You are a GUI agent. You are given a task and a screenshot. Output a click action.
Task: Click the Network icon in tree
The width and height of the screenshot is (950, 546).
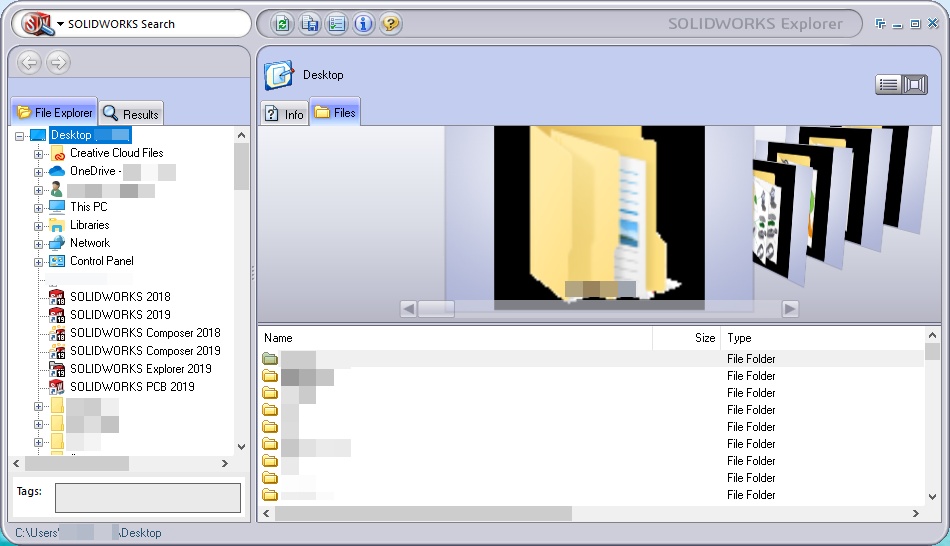pos(57,243)
